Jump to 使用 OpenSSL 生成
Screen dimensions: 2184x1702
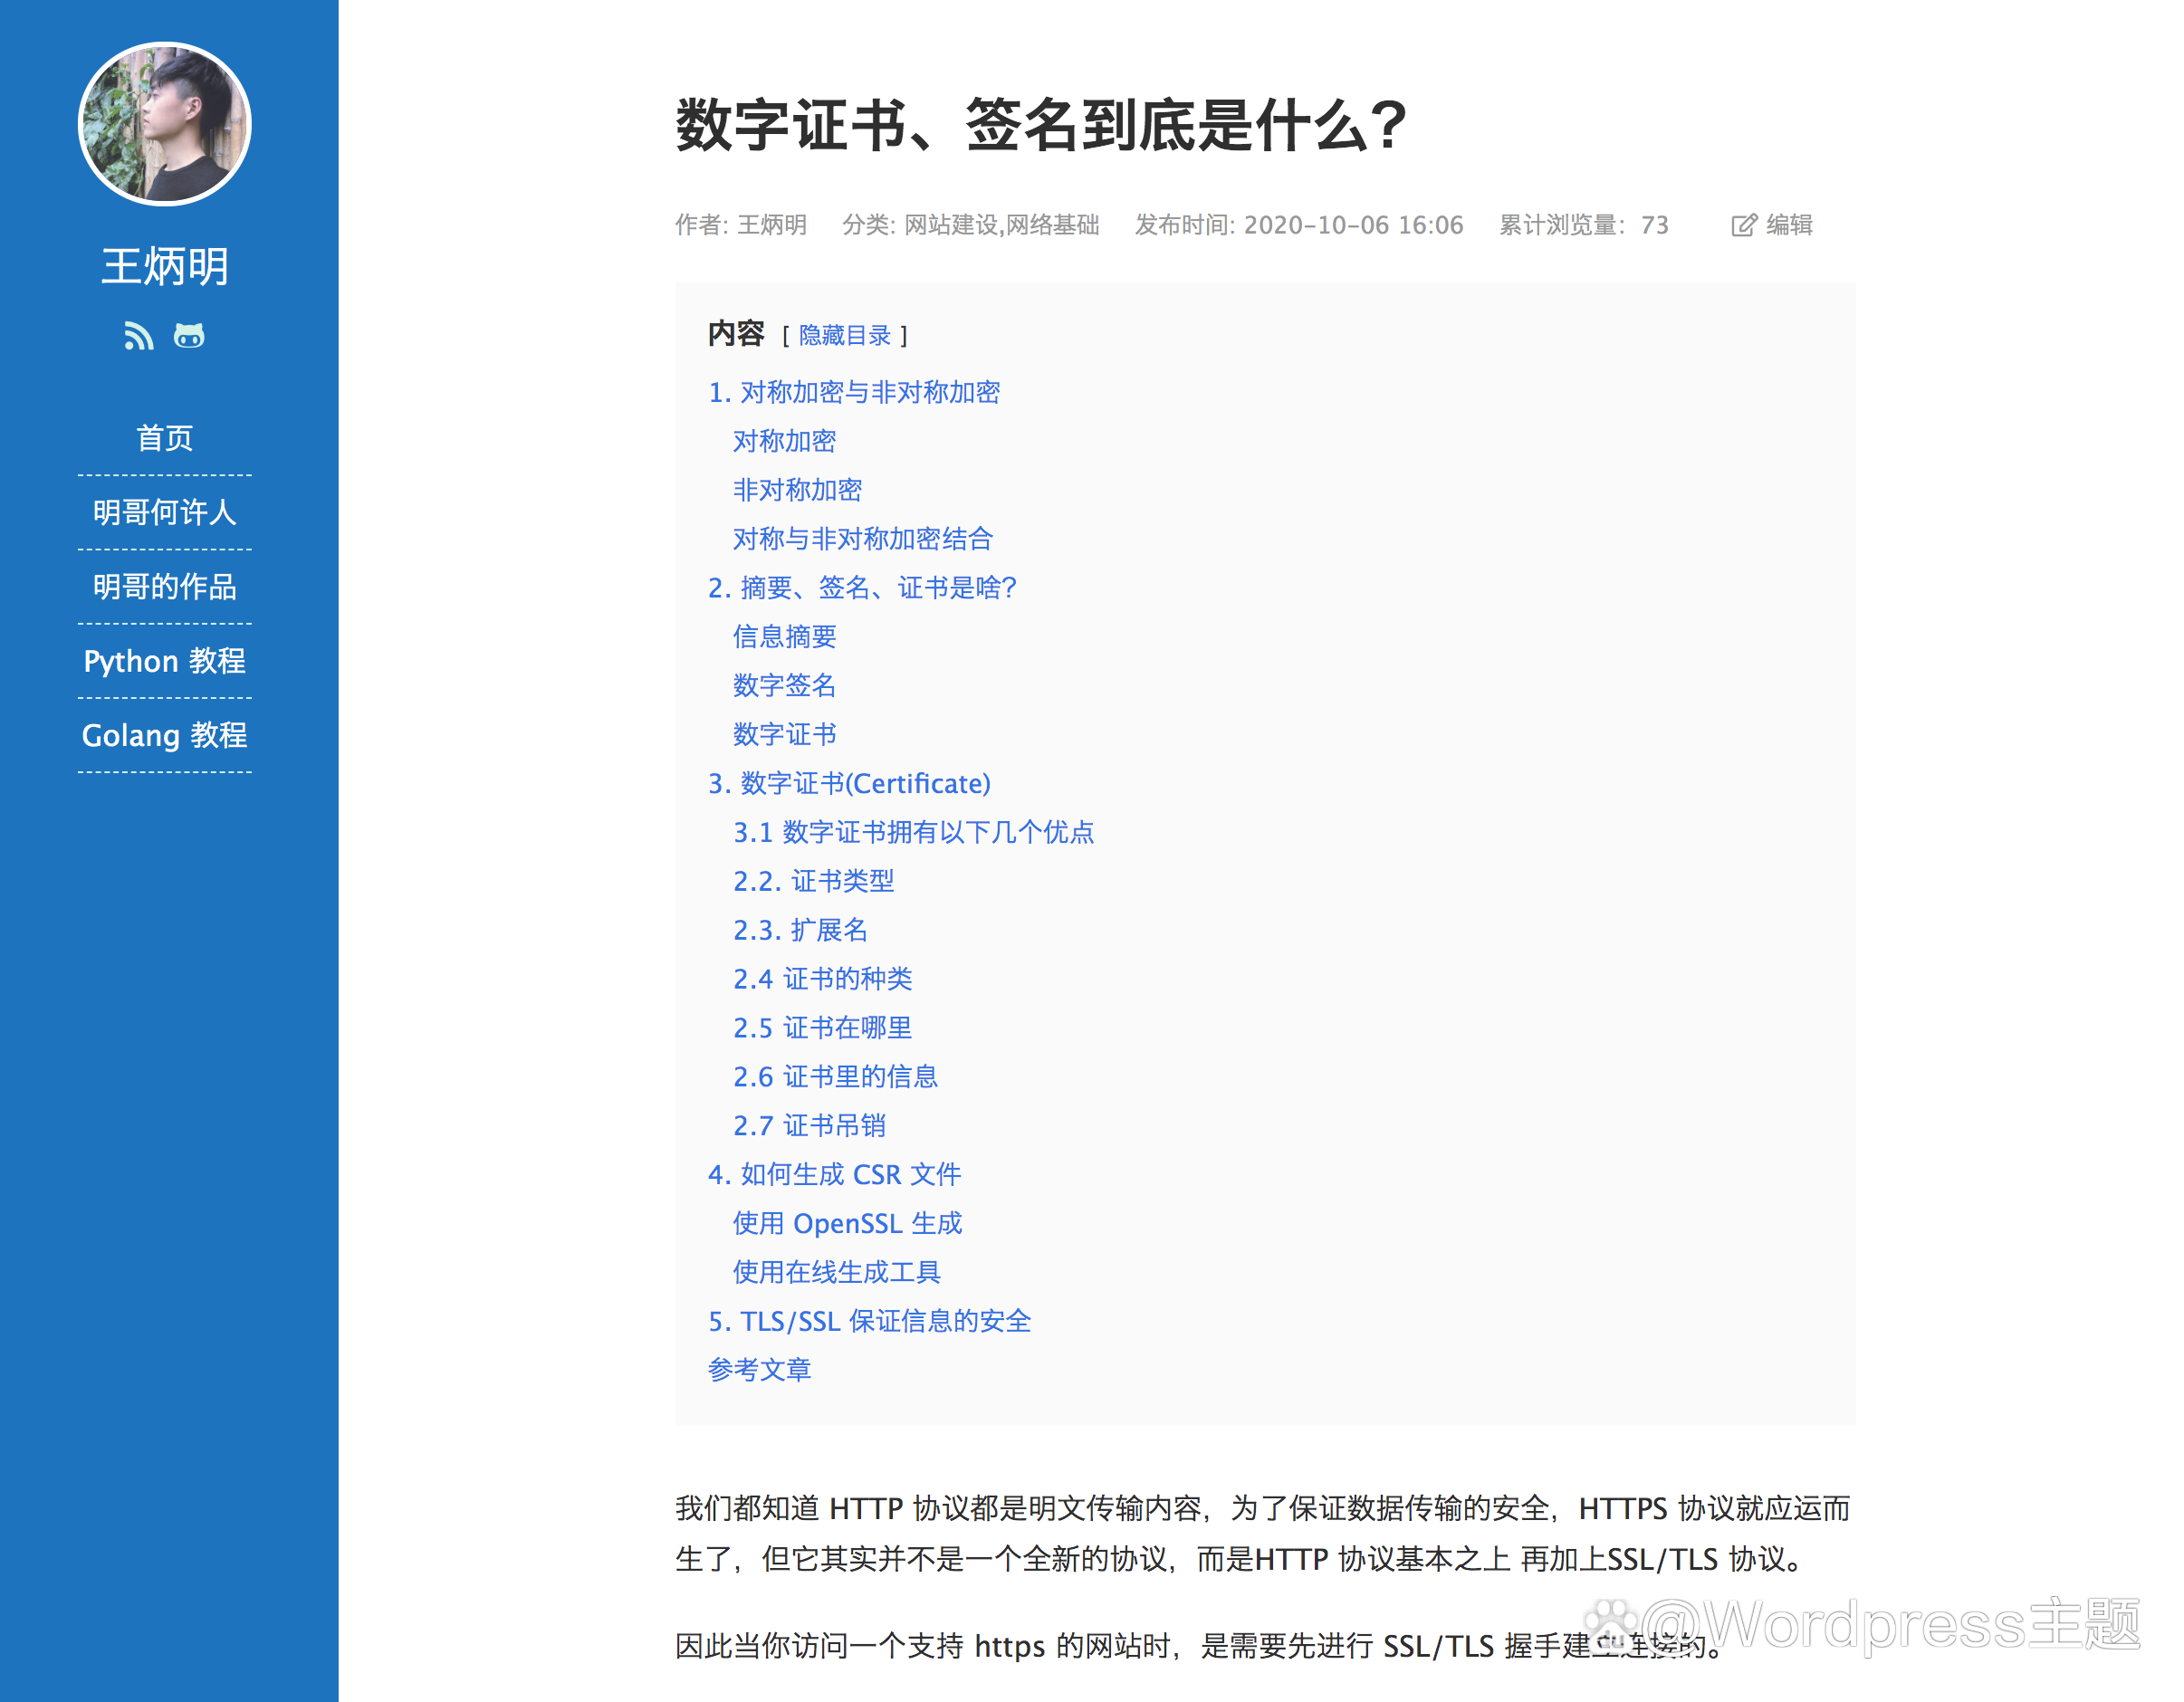(x=847, y=1224)
